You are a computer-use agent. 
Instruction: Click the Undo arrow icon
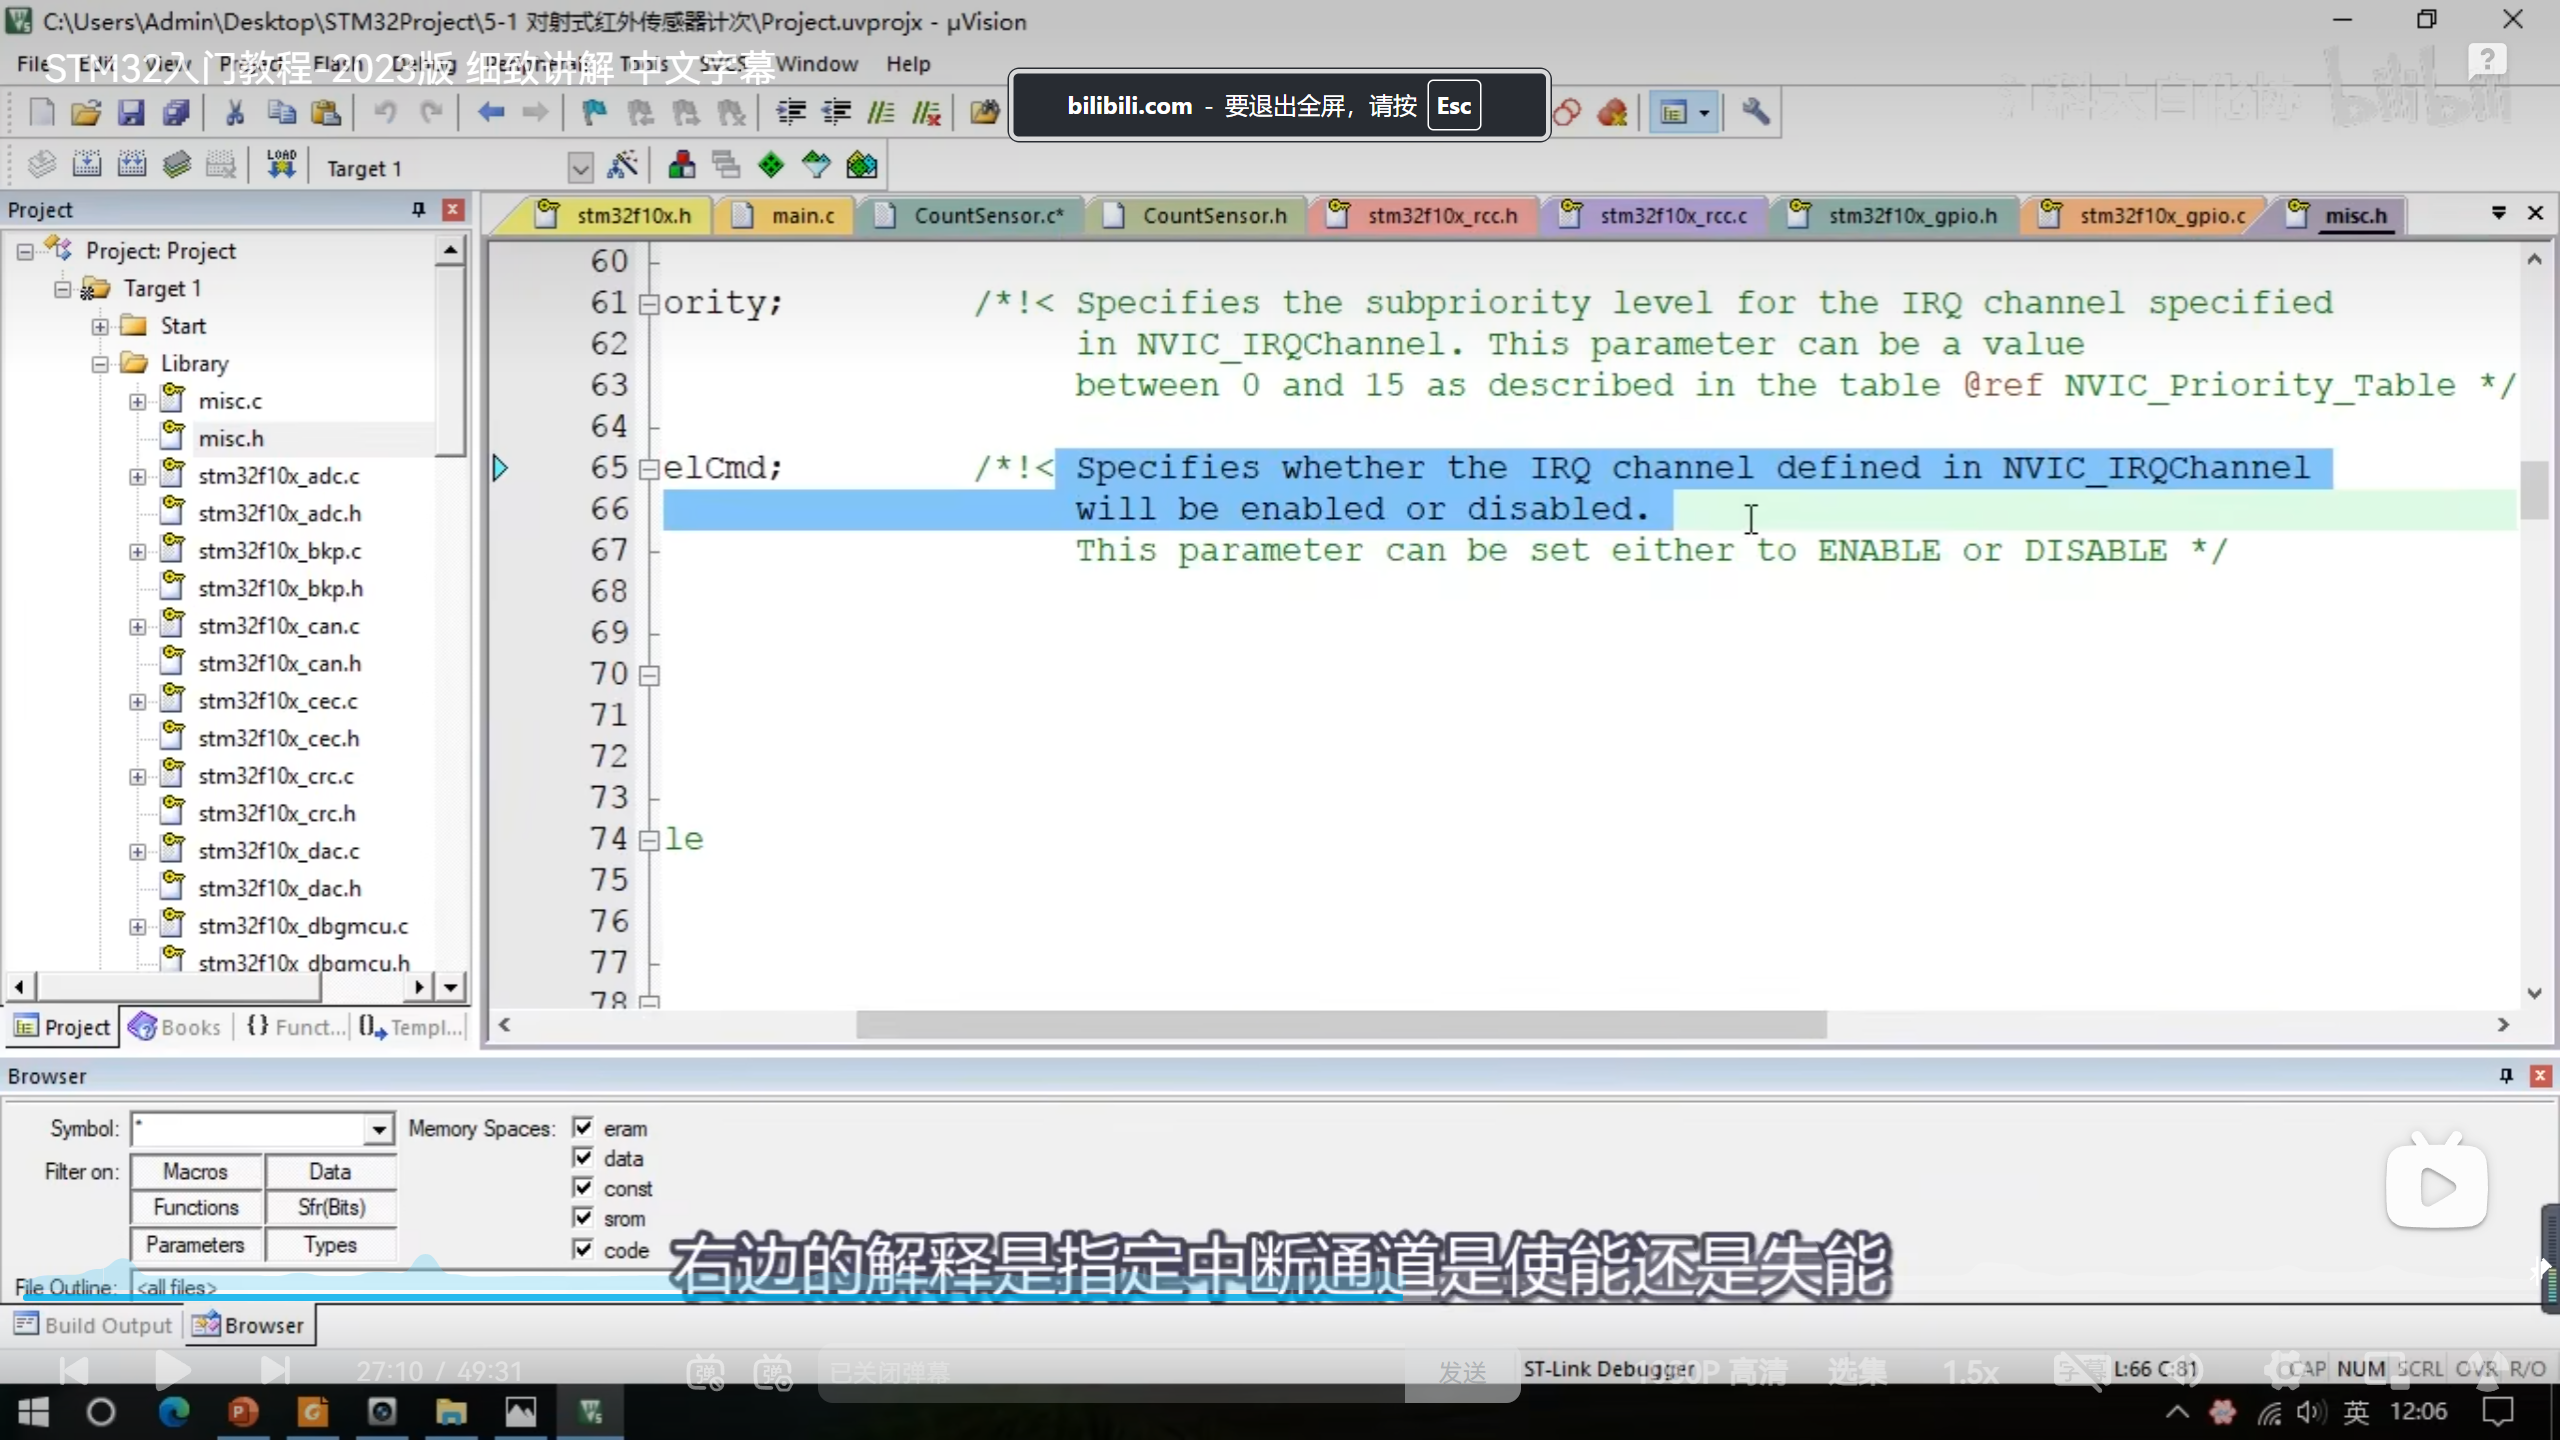385,112
